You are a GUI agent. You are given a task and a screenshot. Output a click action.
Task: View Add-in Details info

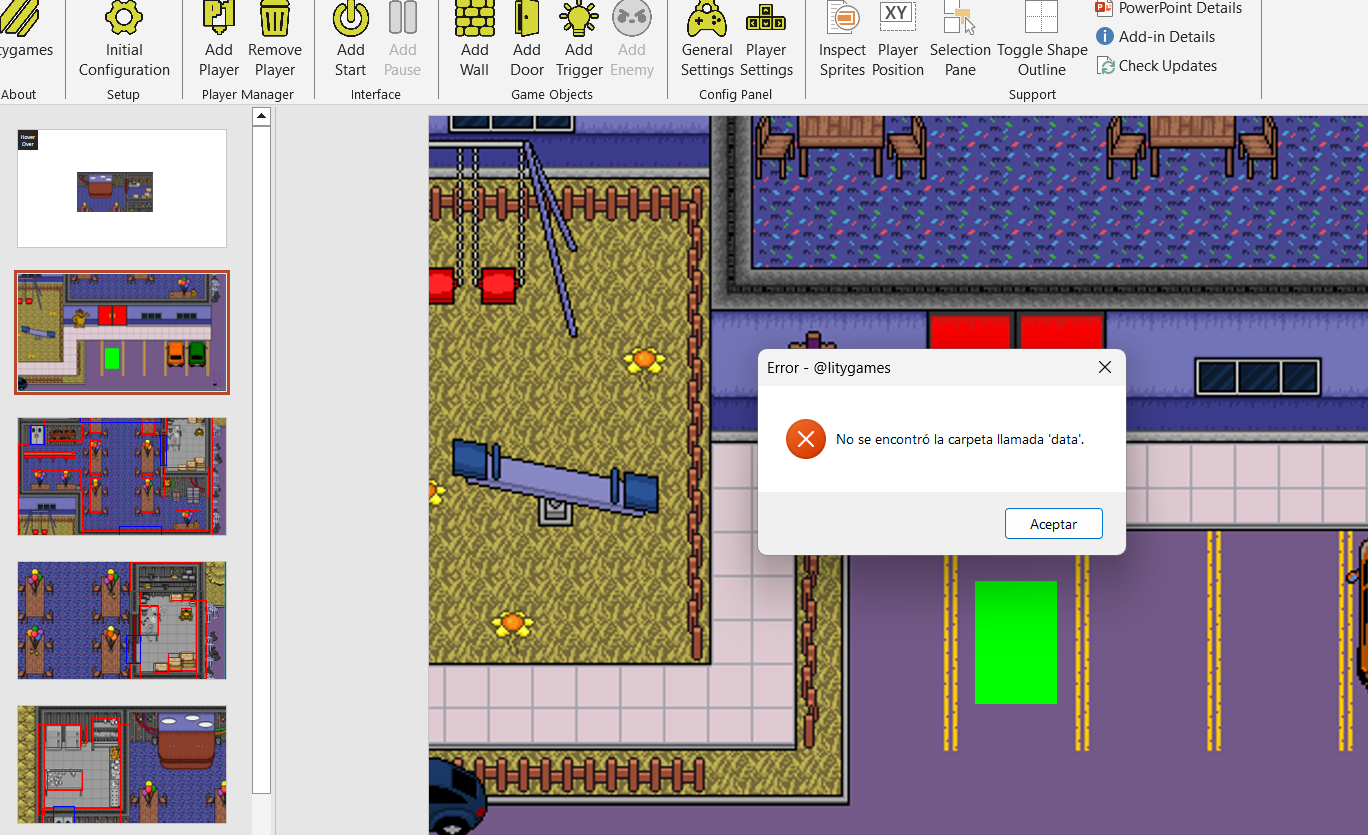(x=1156, y=37)
